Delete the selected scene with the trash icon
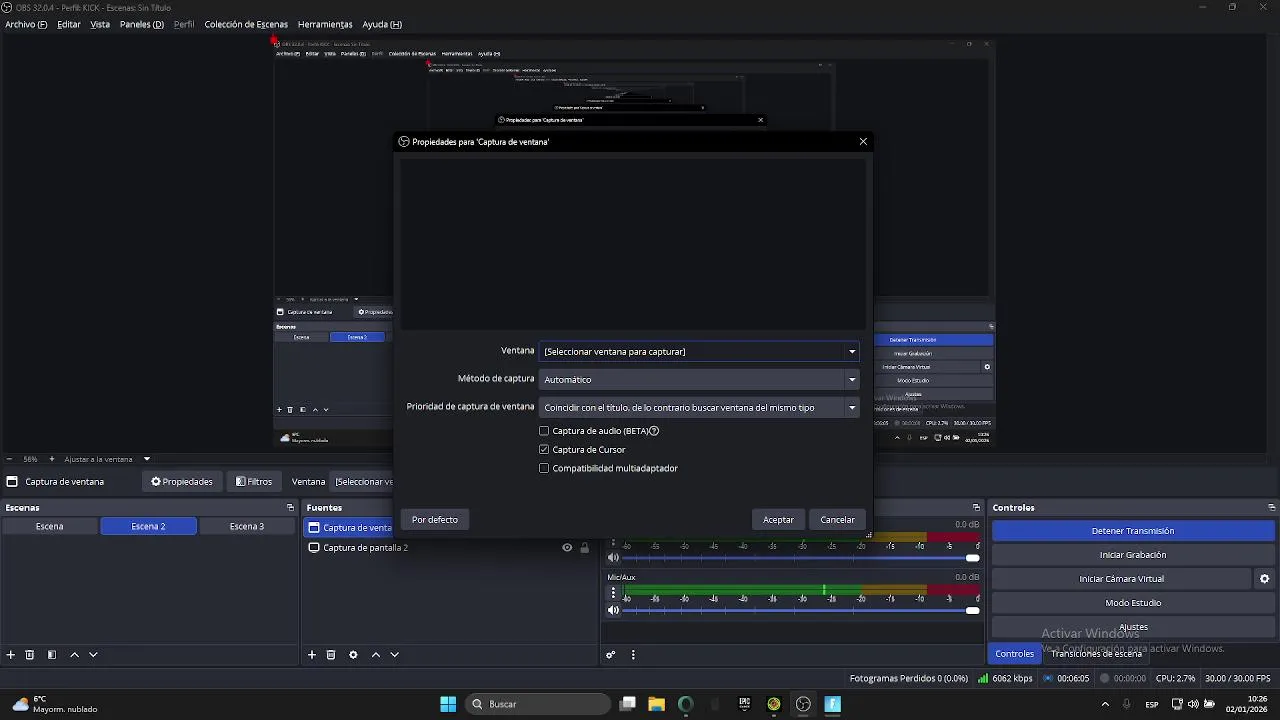This screenshot has width=1280, height=720. tap(30, 655)
